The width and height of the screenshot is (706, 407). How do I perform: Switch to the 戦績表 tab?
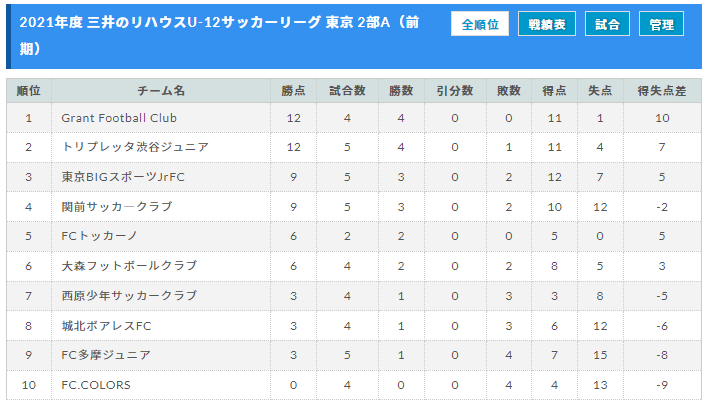coord(547,24)
